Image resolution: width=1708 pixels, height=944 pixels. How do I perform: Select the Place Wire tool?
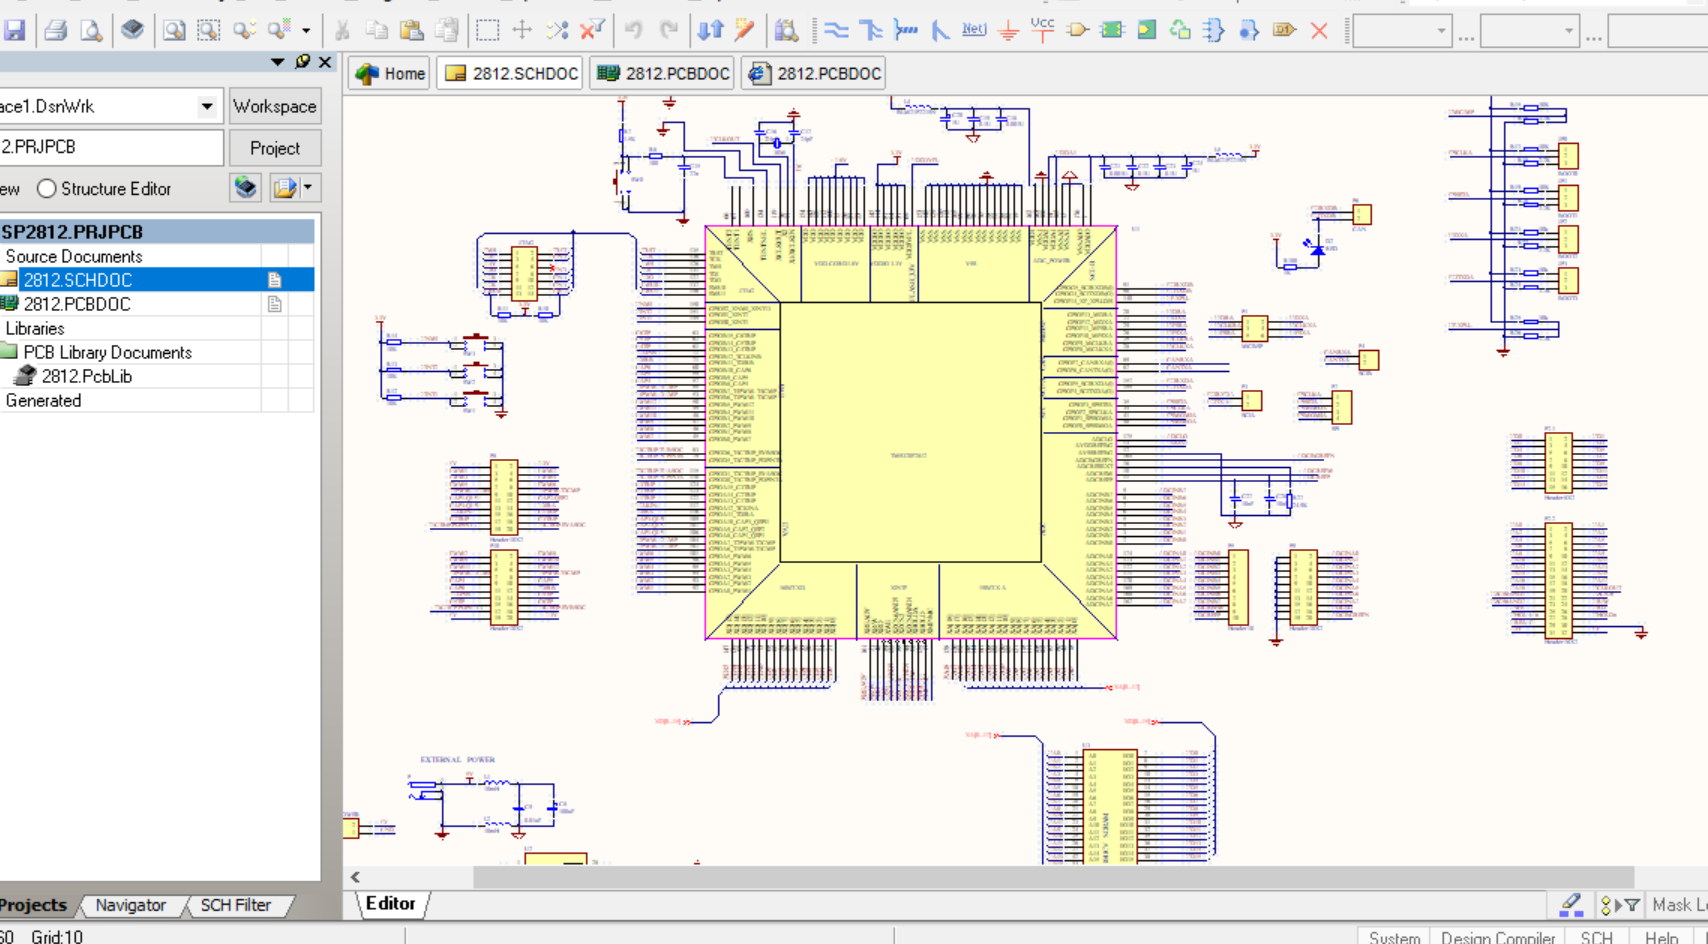point(836,30)
